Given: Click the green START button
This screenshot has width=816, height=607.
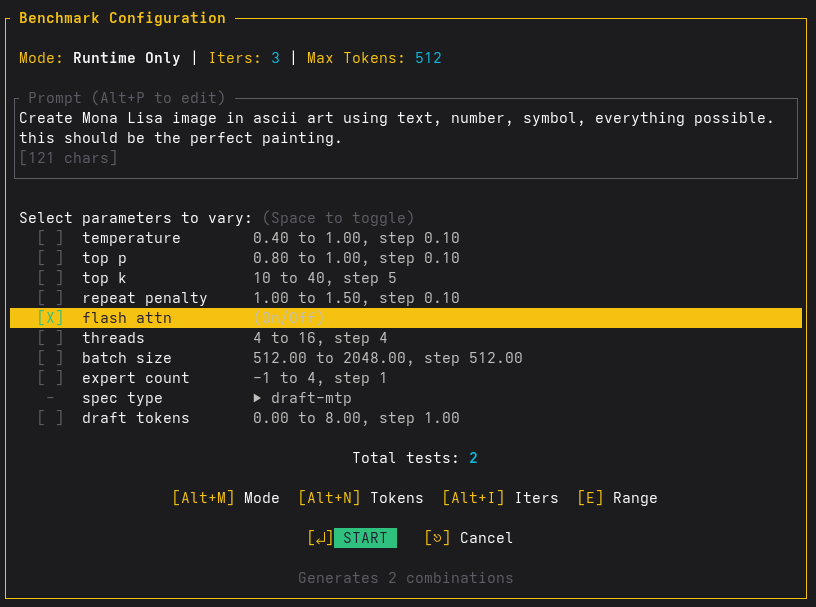Looking at the screenshot, I should 365,538.
